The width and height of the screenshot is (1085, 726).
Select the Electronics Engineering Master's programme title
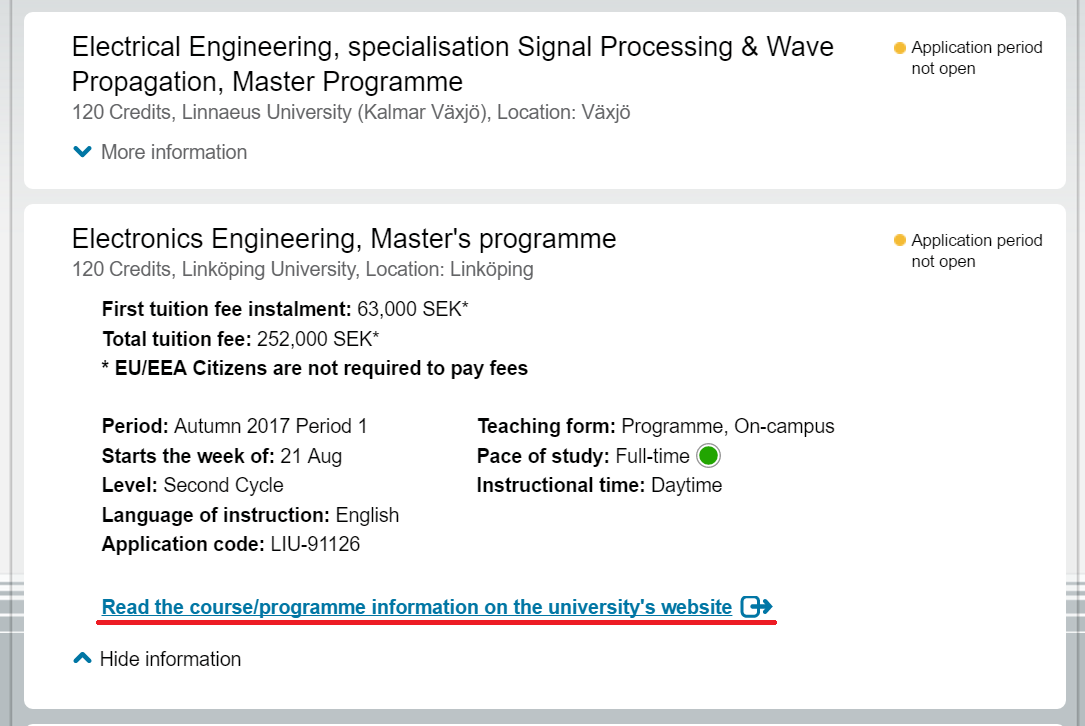coord(344,239)
